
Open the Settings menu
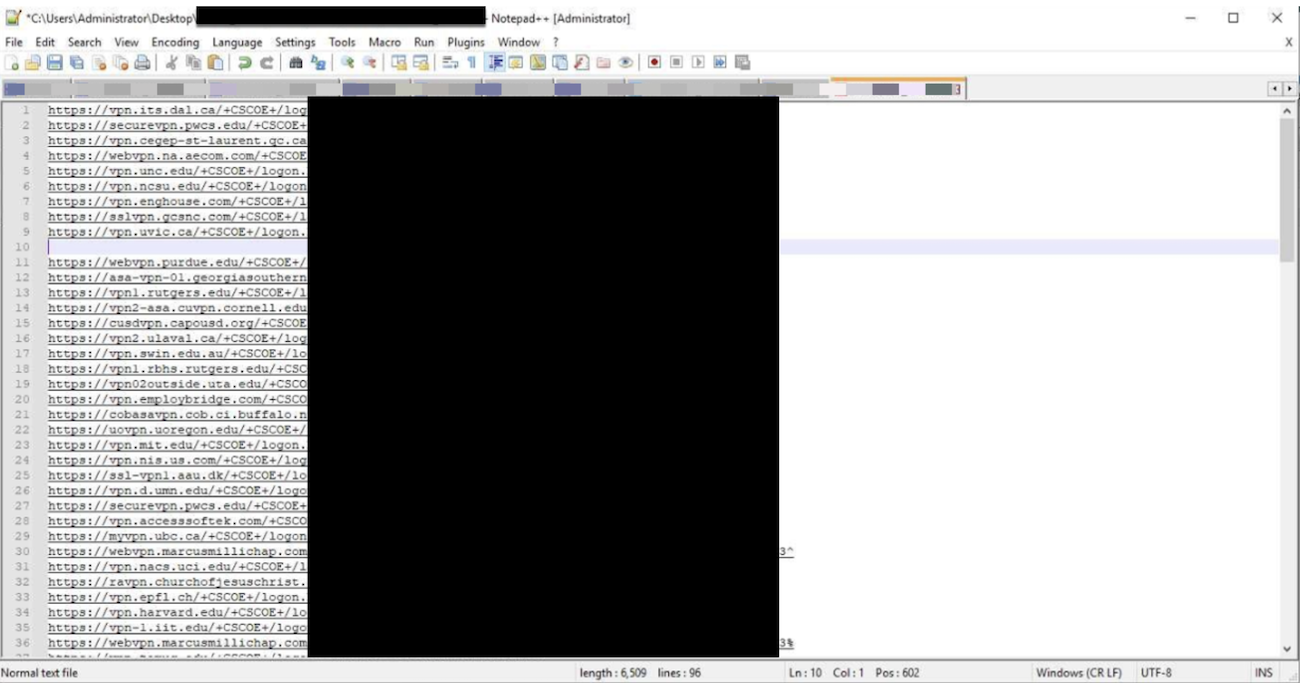295,42
